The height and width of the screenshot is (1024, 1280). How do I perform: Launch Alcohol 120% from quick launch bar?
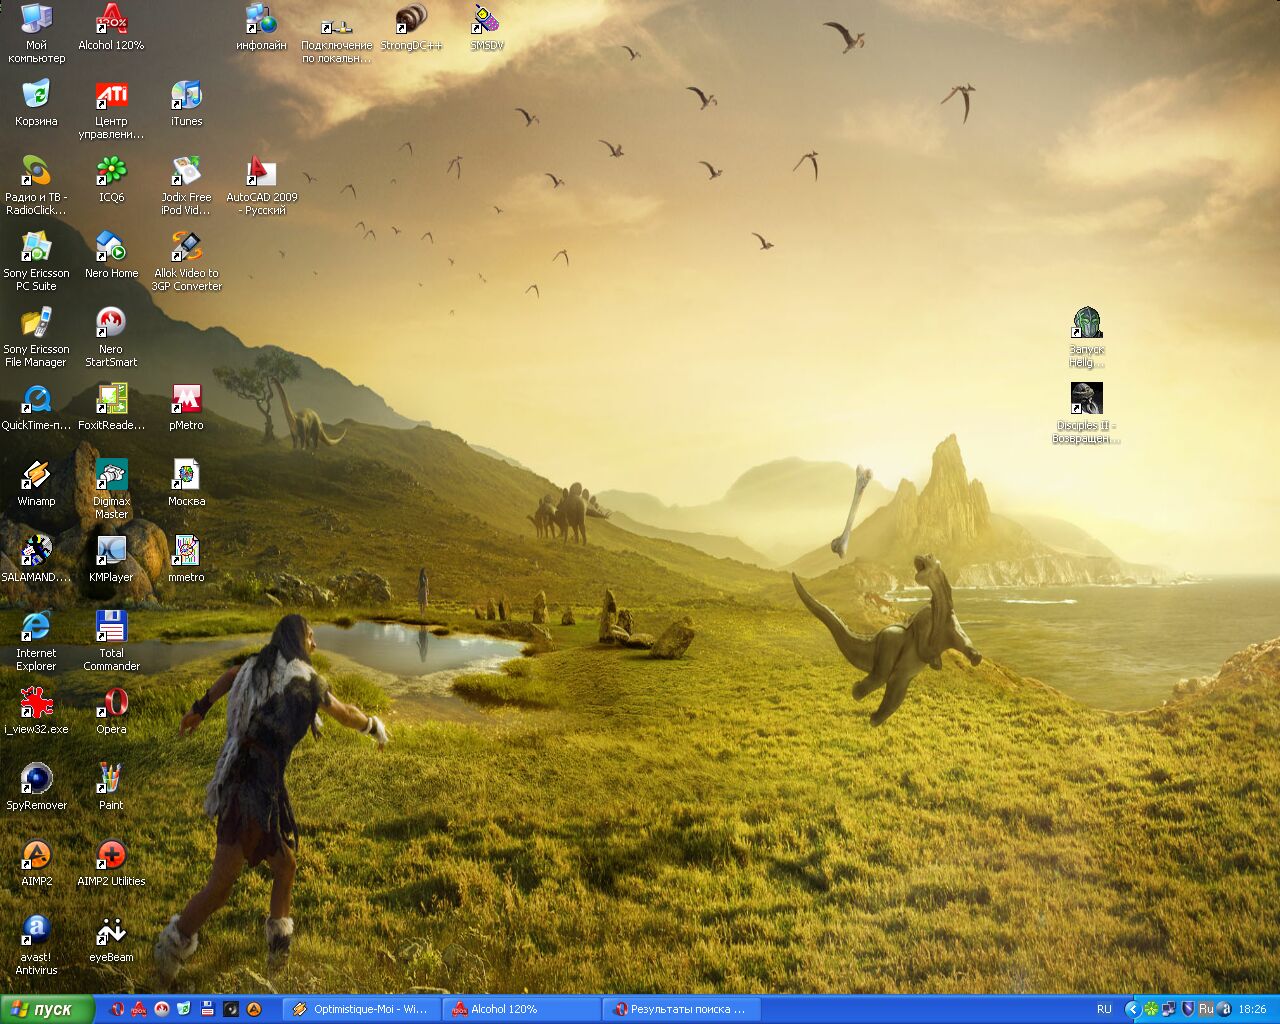tap(139, 1009)
